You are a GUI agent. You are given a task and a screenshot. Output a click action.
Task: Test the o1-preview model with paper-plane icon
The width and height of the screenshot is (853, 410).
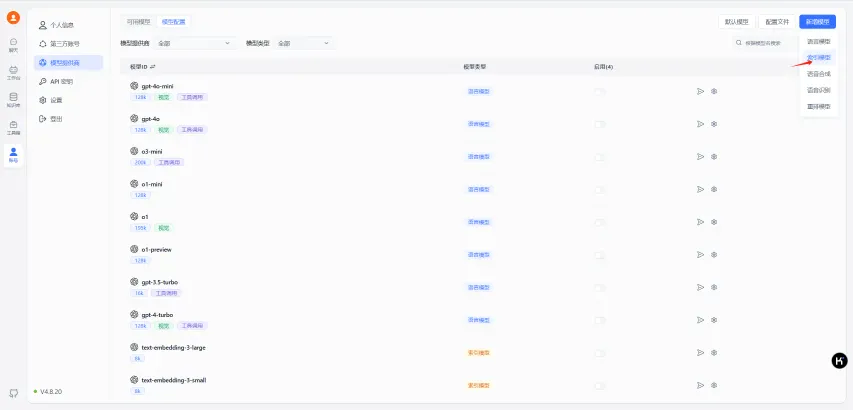[700, 254]
